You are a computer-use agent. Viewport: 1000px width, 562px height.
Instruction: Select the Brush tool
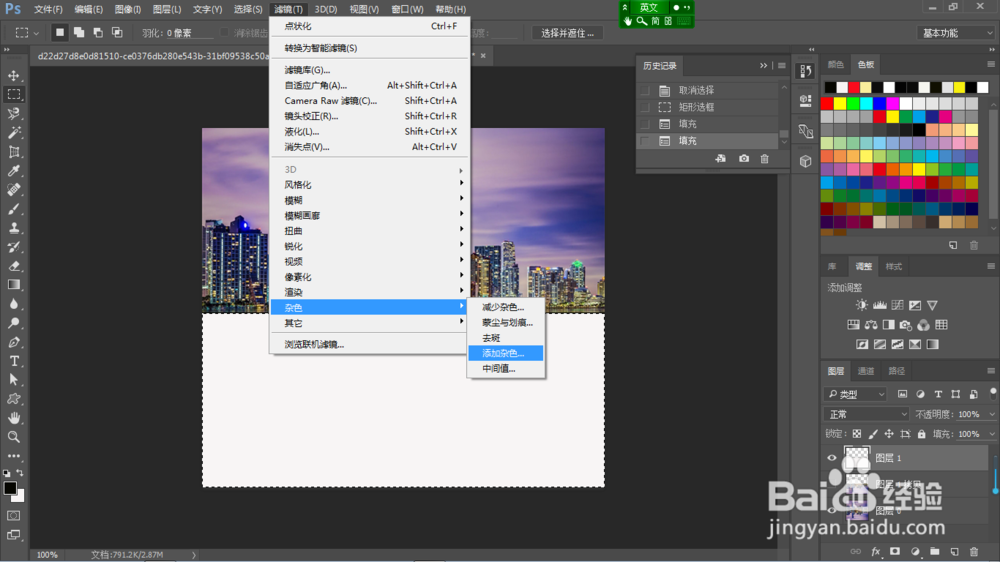(13, 209)
